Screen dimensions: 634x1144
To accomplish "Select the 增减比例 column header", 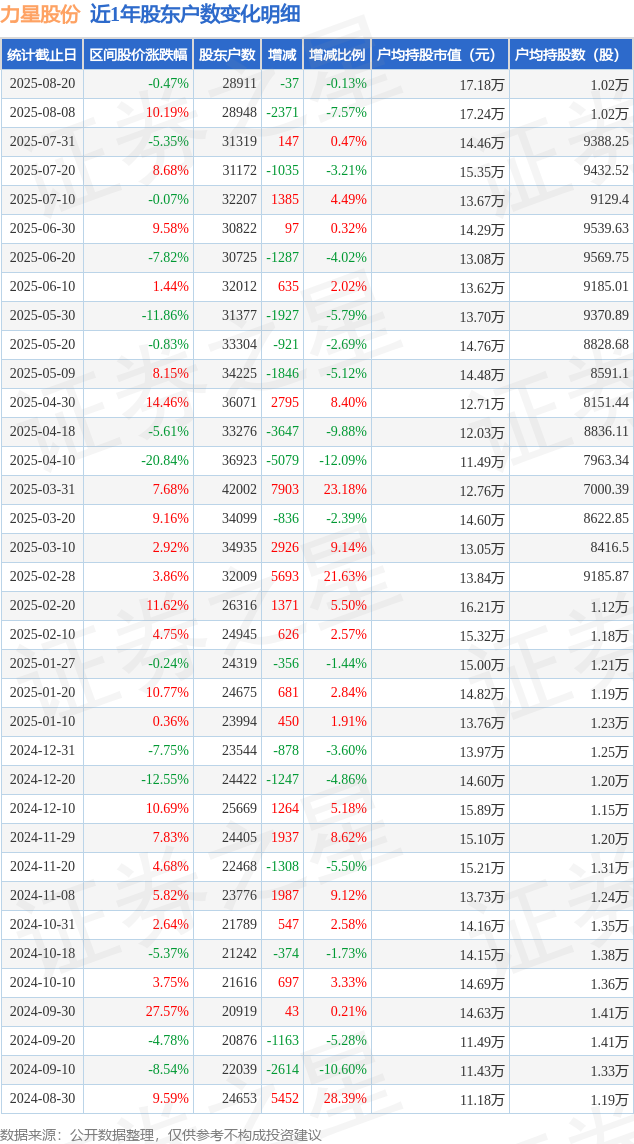I will click(x=337, y=55).
